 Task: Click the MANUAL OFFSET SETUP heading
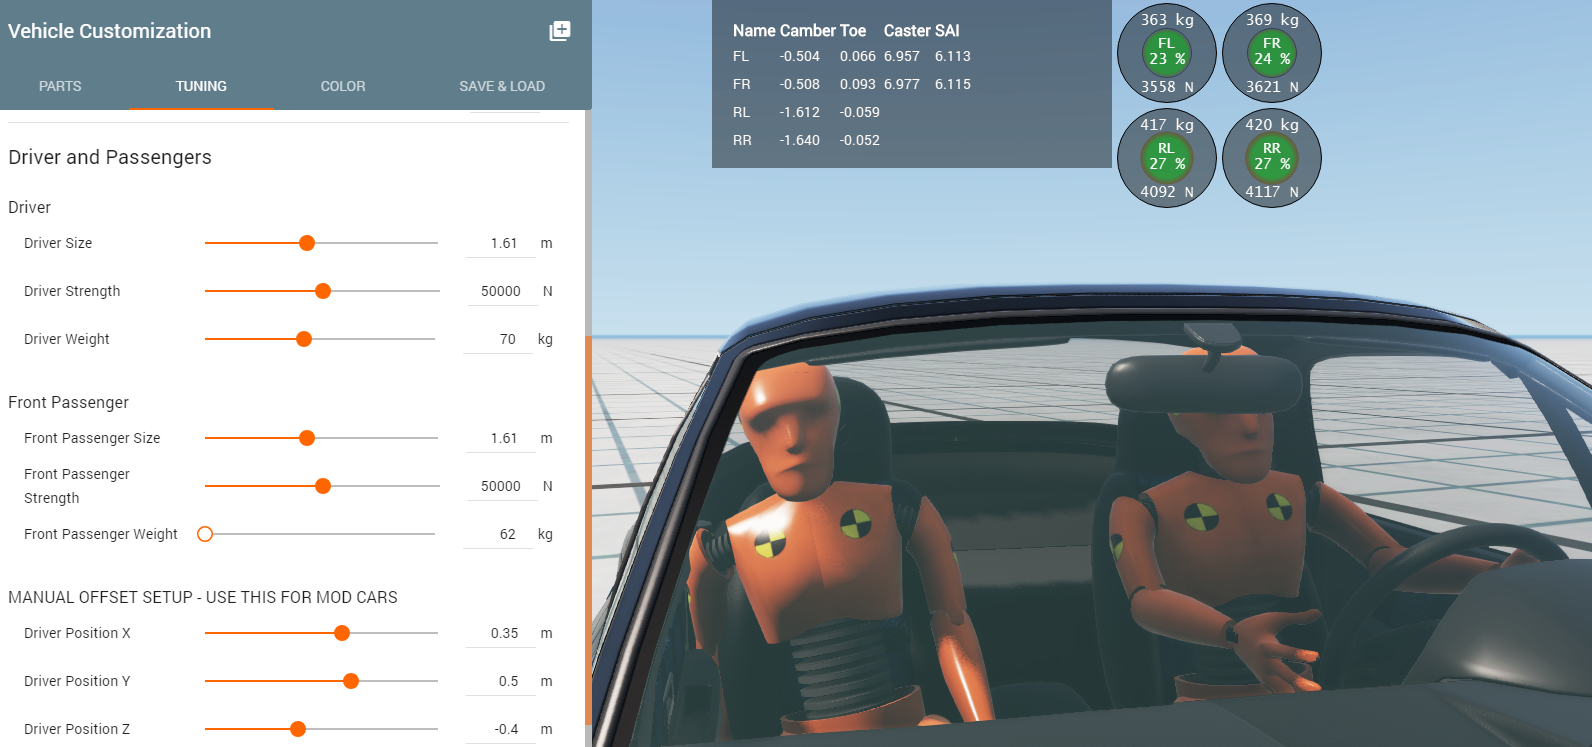(x=203, y=597)
